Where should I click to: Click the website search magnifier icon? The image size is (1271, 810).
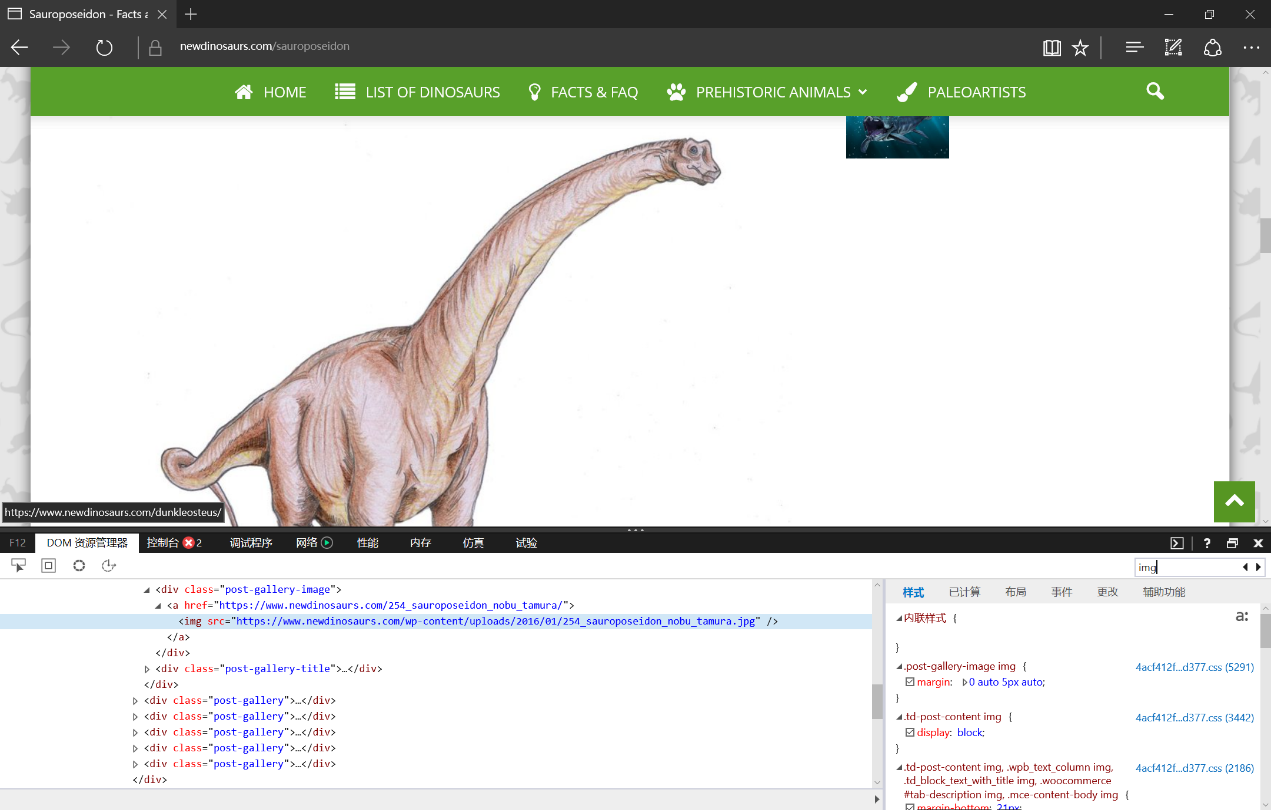pos(1155,92)
